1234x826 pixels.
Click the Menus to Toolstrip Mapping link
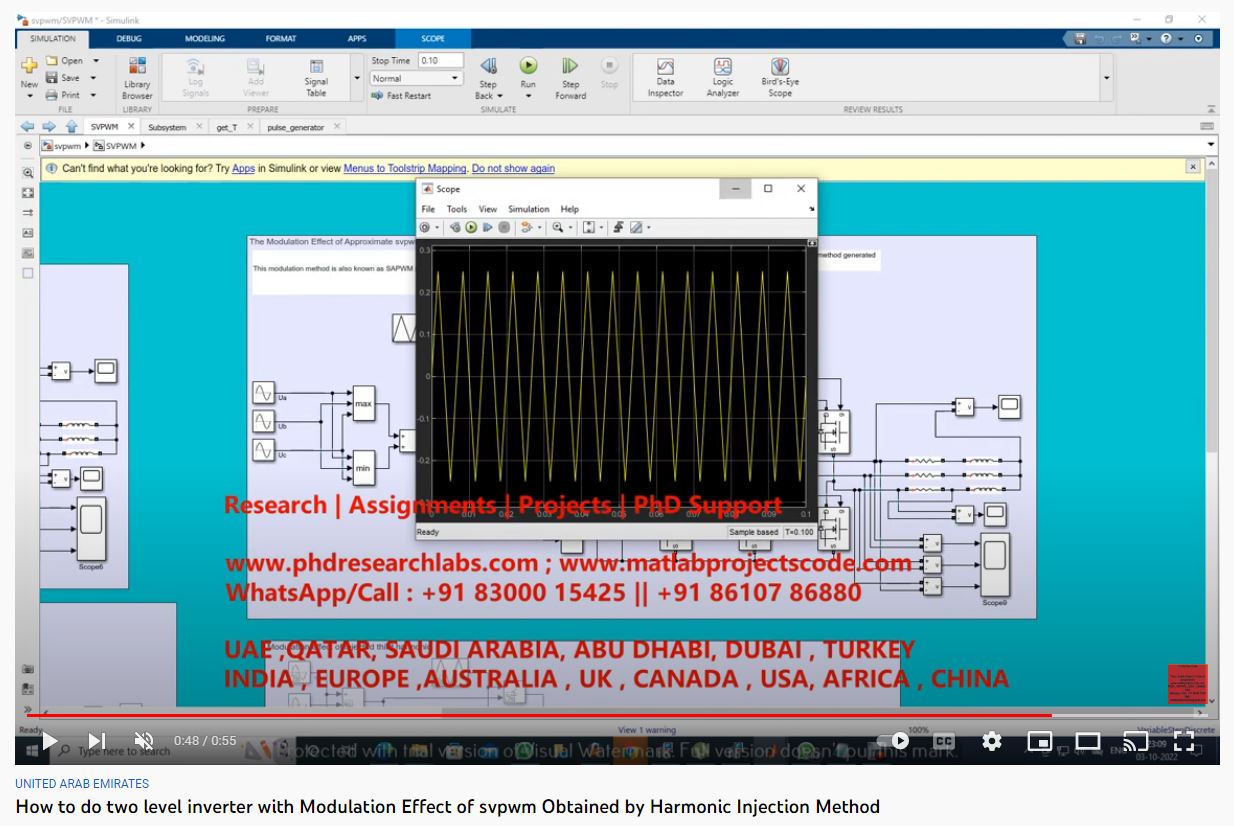405,169
